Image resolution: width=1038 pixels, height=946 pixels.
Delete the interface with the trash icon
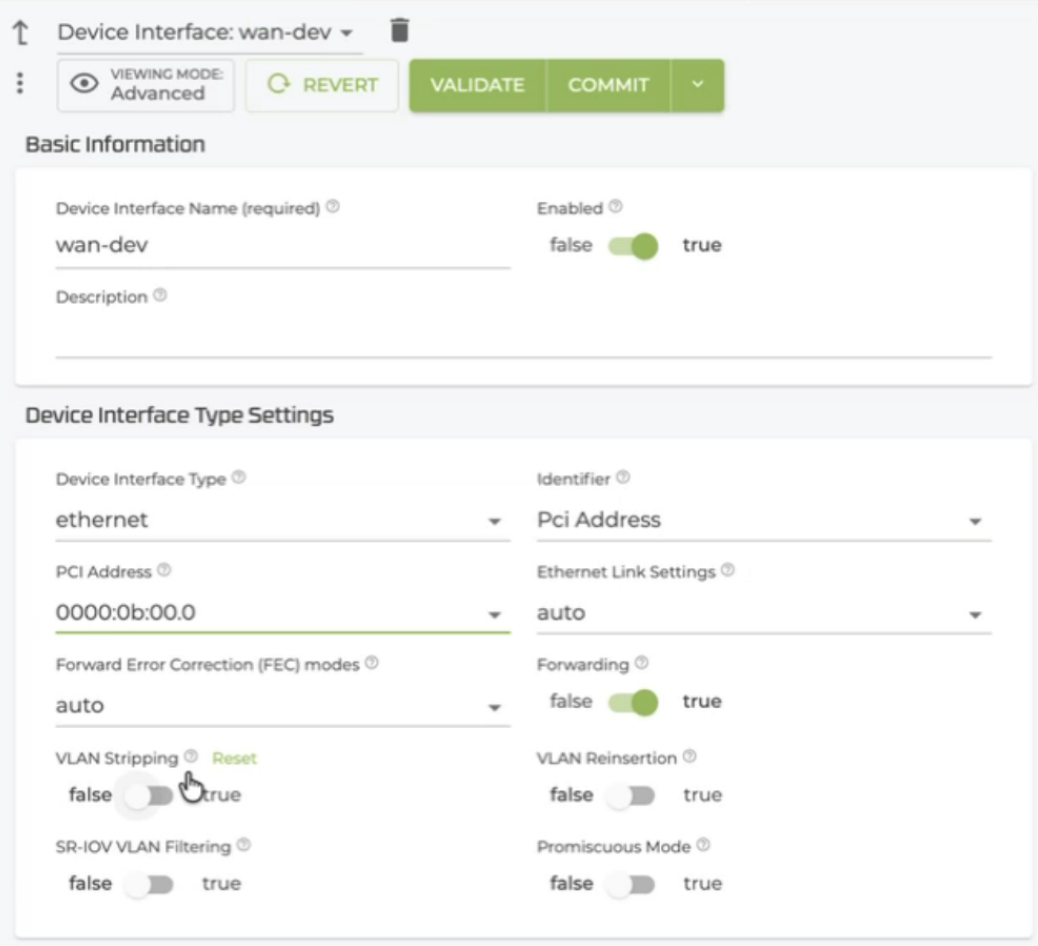click(x=400, y=30)
